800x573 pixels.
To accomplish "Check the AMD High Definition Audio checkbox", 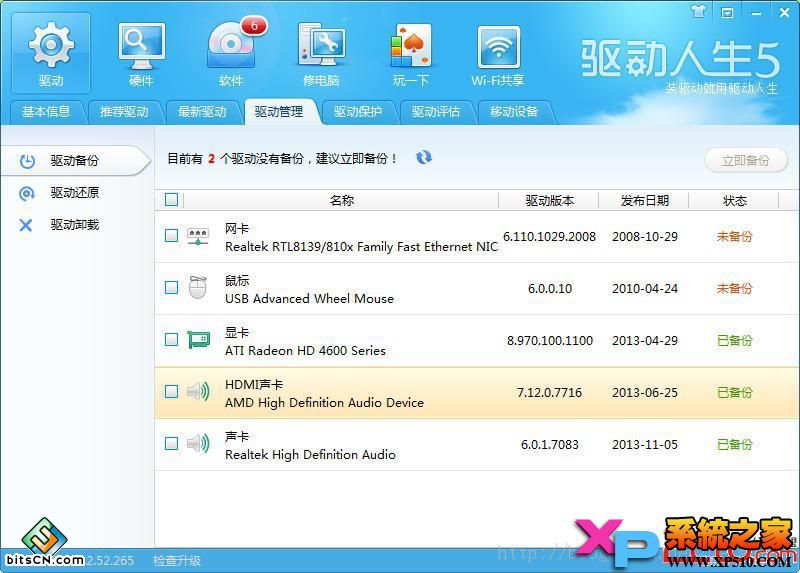I will coord(171,392).
